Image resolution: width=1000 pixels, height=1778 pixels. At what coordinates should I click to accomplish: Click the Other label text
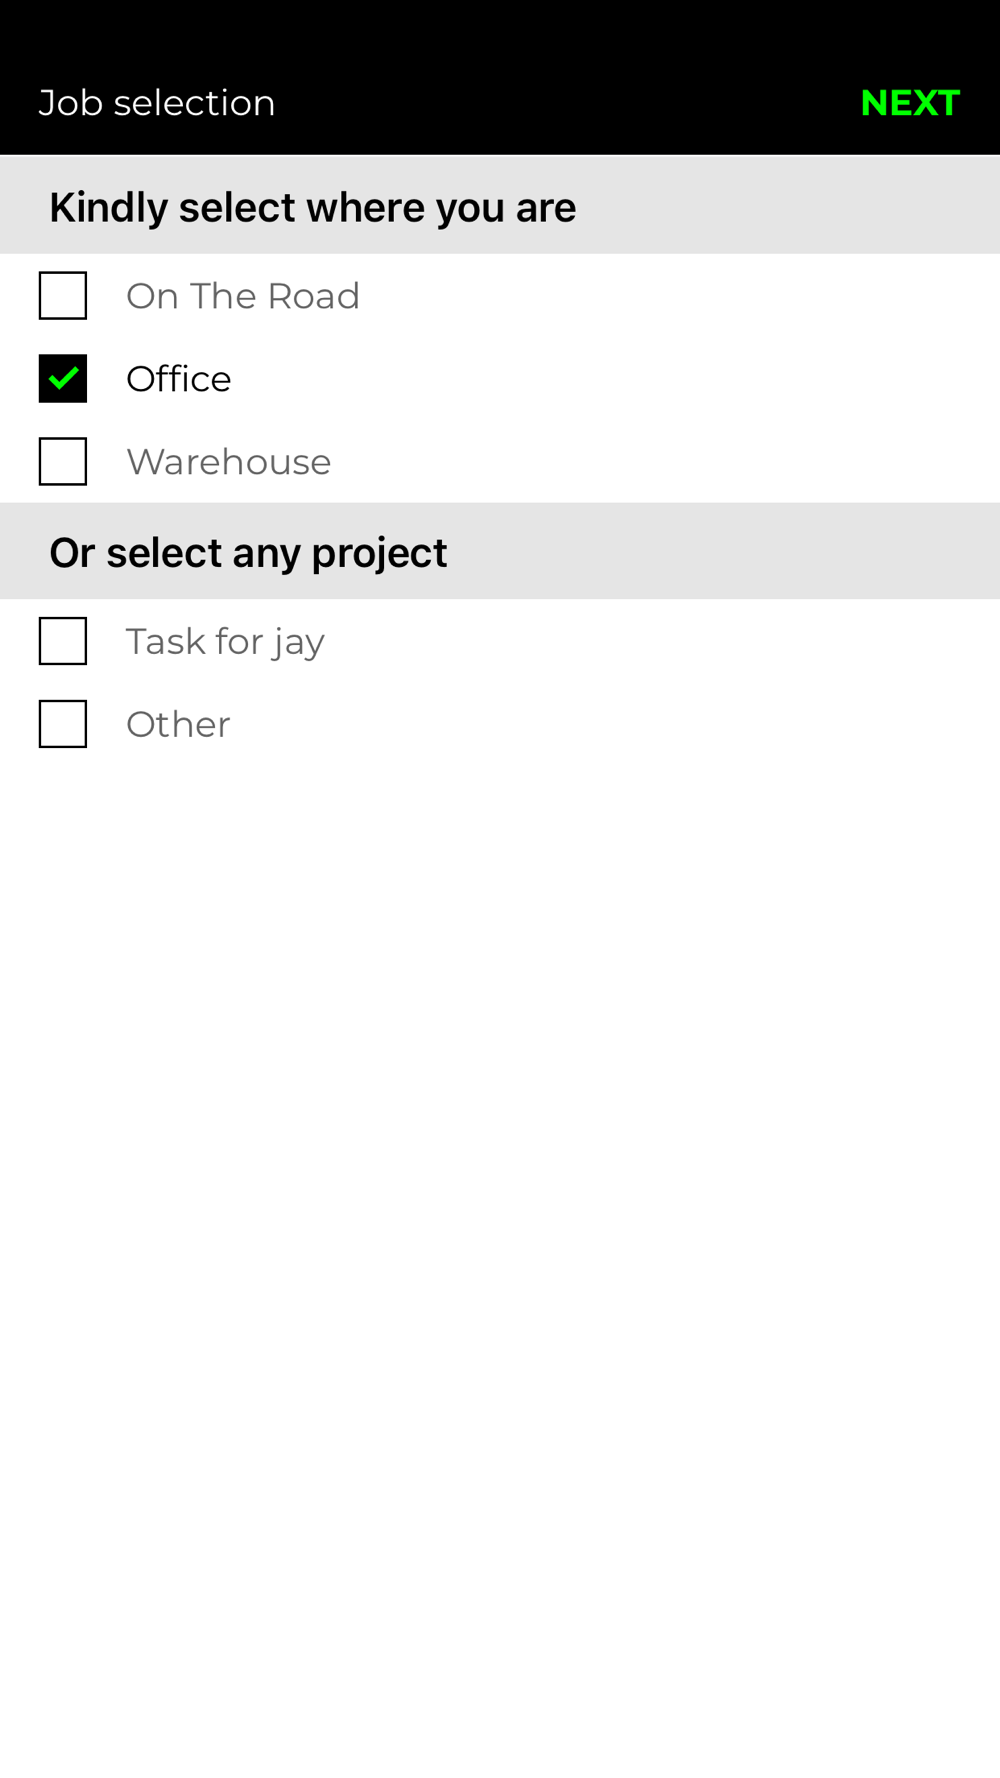(x=178, y=724)
